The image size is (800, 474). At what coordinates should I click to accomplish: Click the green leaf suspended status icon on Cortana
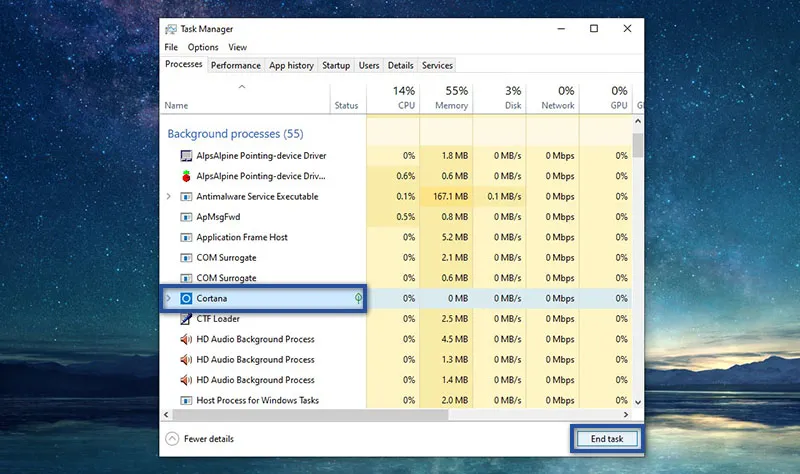click(x=359, y=298)
